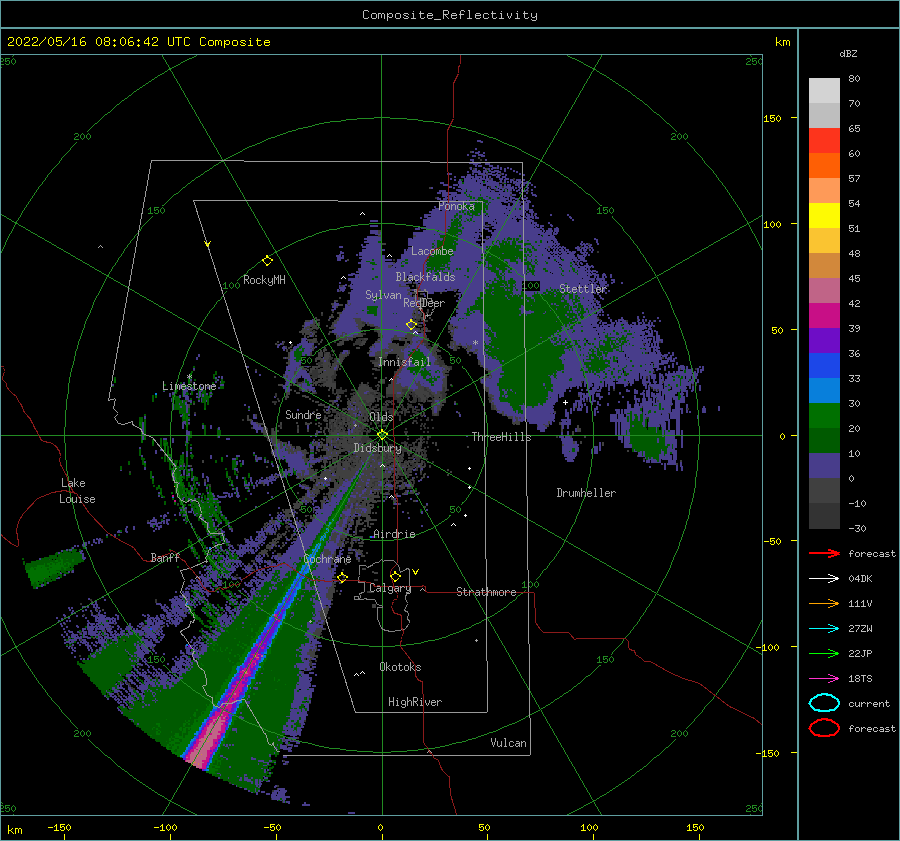
Task: Click the ThreeHills town label
Action: tap(501, 437)
